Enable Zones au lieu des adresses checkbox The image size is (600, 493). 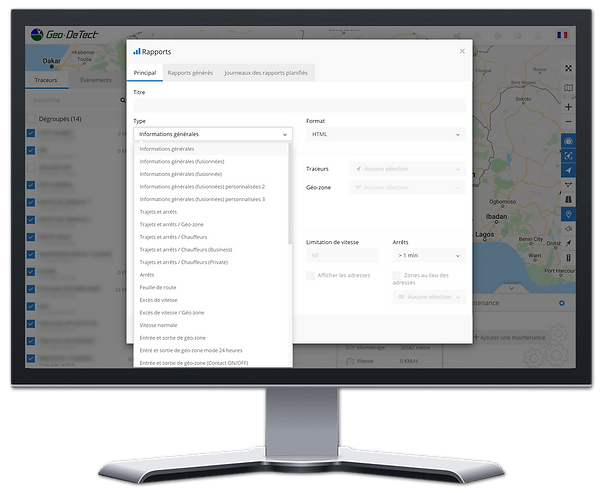[397, 275]
